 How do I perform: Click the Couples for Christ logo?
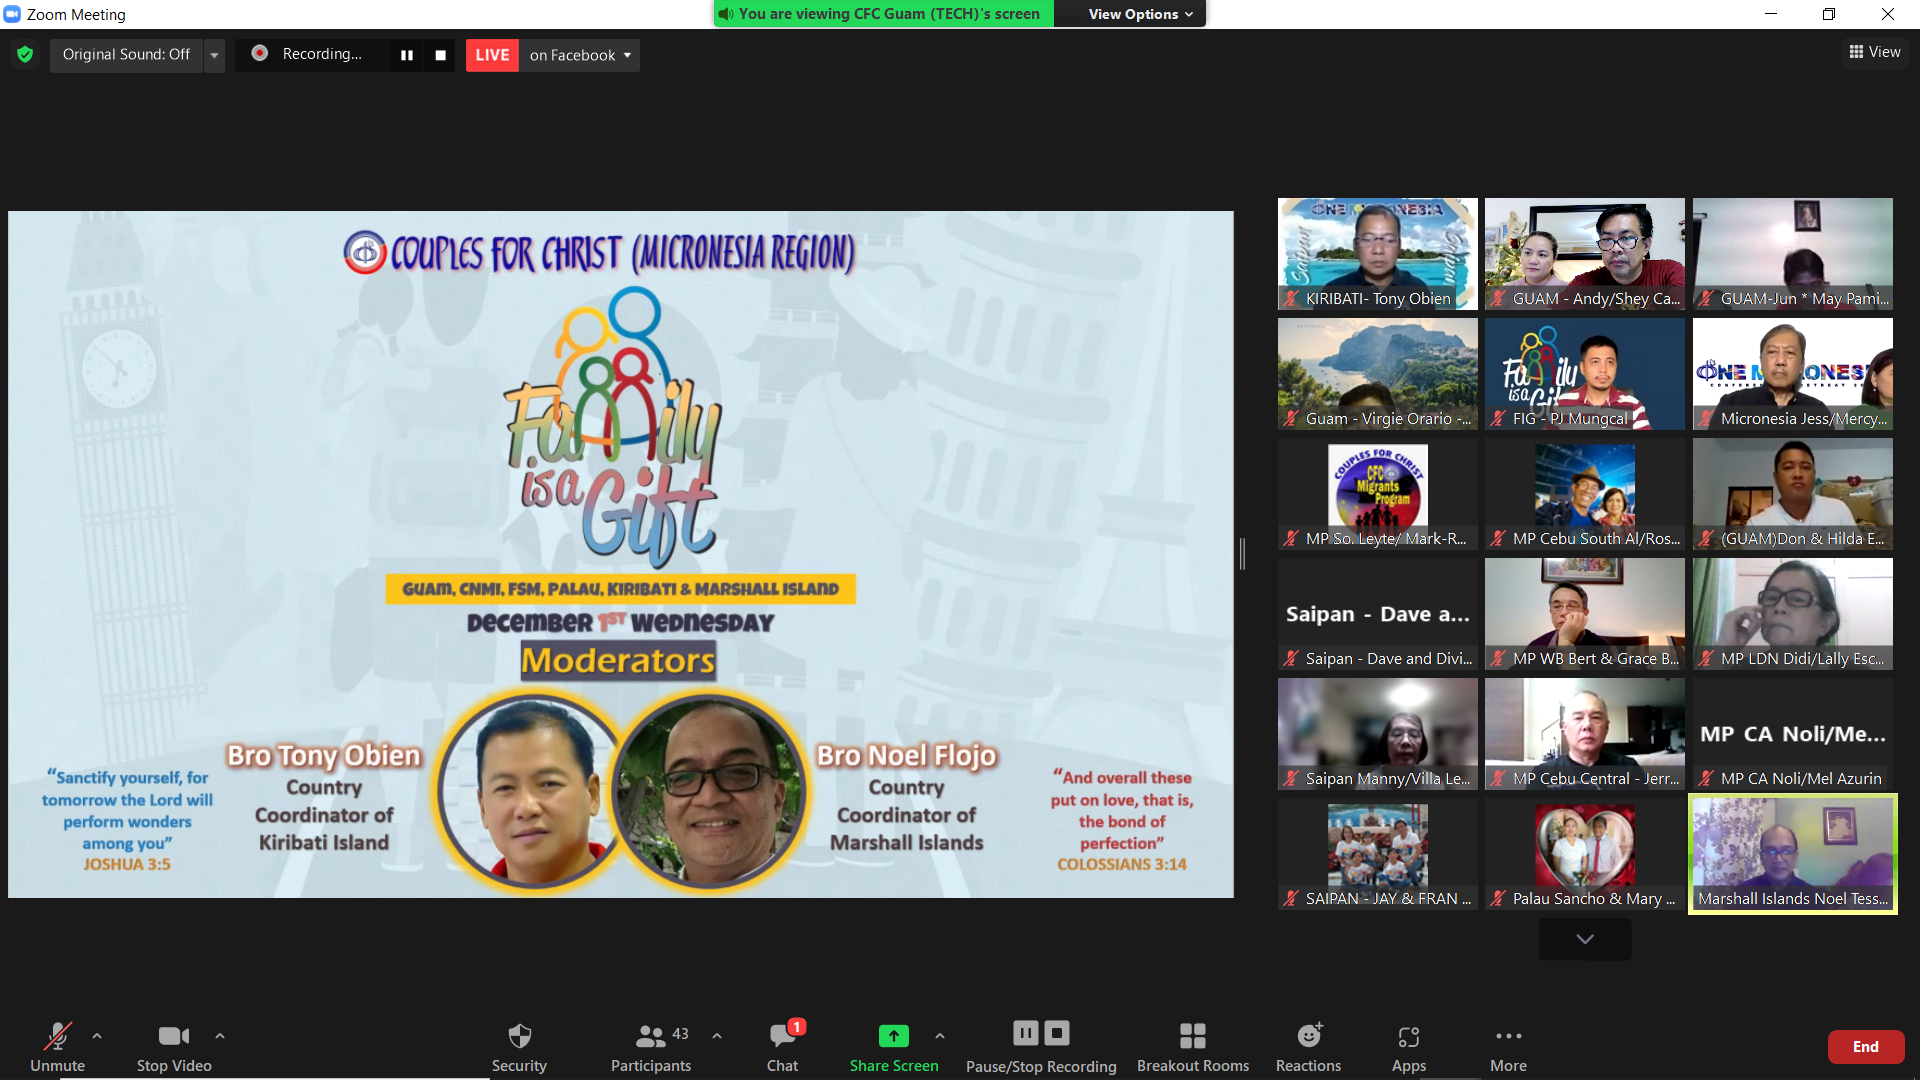pos(365,252)
